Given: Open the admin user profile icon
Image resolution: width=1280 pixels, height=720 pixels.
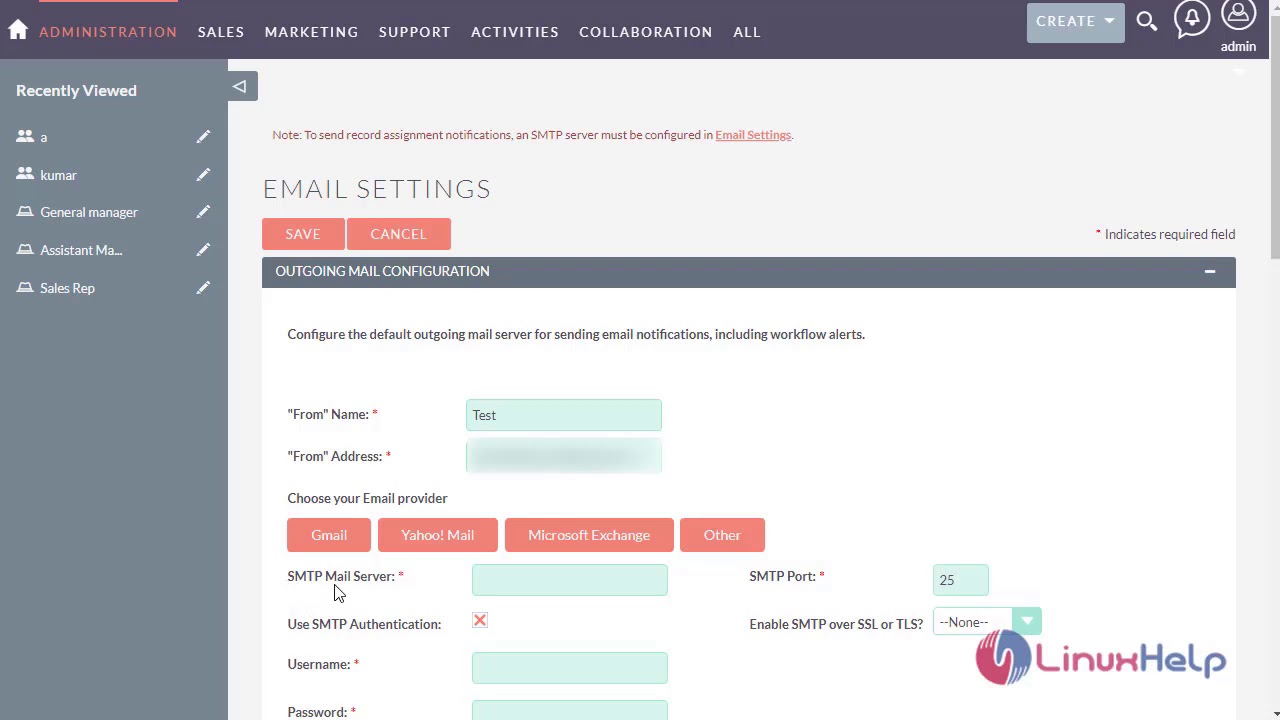Looking at the screenshot, I should click(1238, 17).
